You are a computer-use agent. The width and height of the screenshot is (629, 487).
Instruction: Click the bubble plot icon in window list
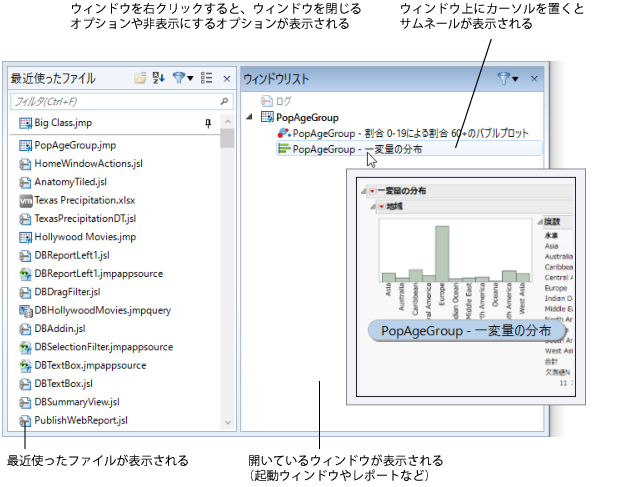click(284, 133)
